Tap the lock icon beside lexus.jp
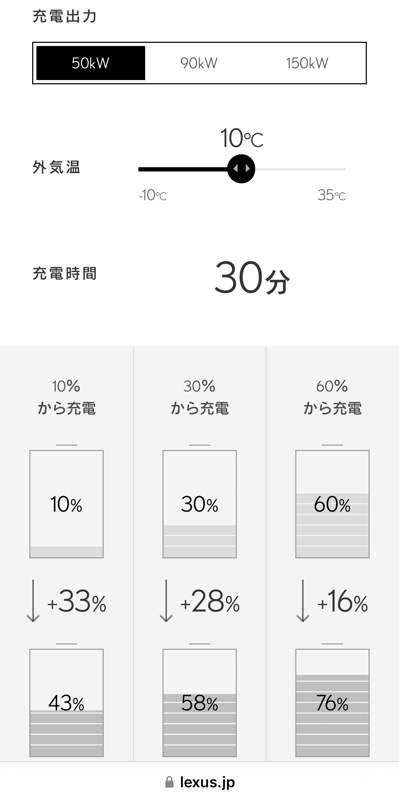The width and height of the screenshot is (399, 800). tap(169, 782)
